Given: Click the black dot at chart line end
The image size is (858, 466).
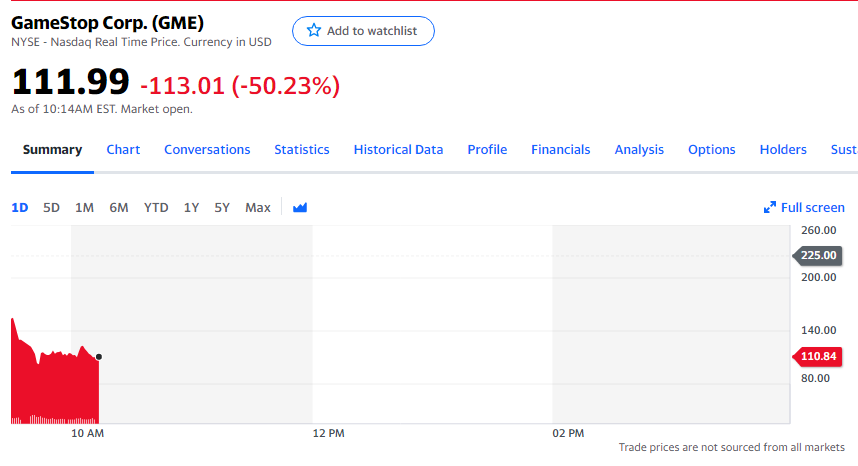Looking at the screenshot, I should click(x=98, y=357).
